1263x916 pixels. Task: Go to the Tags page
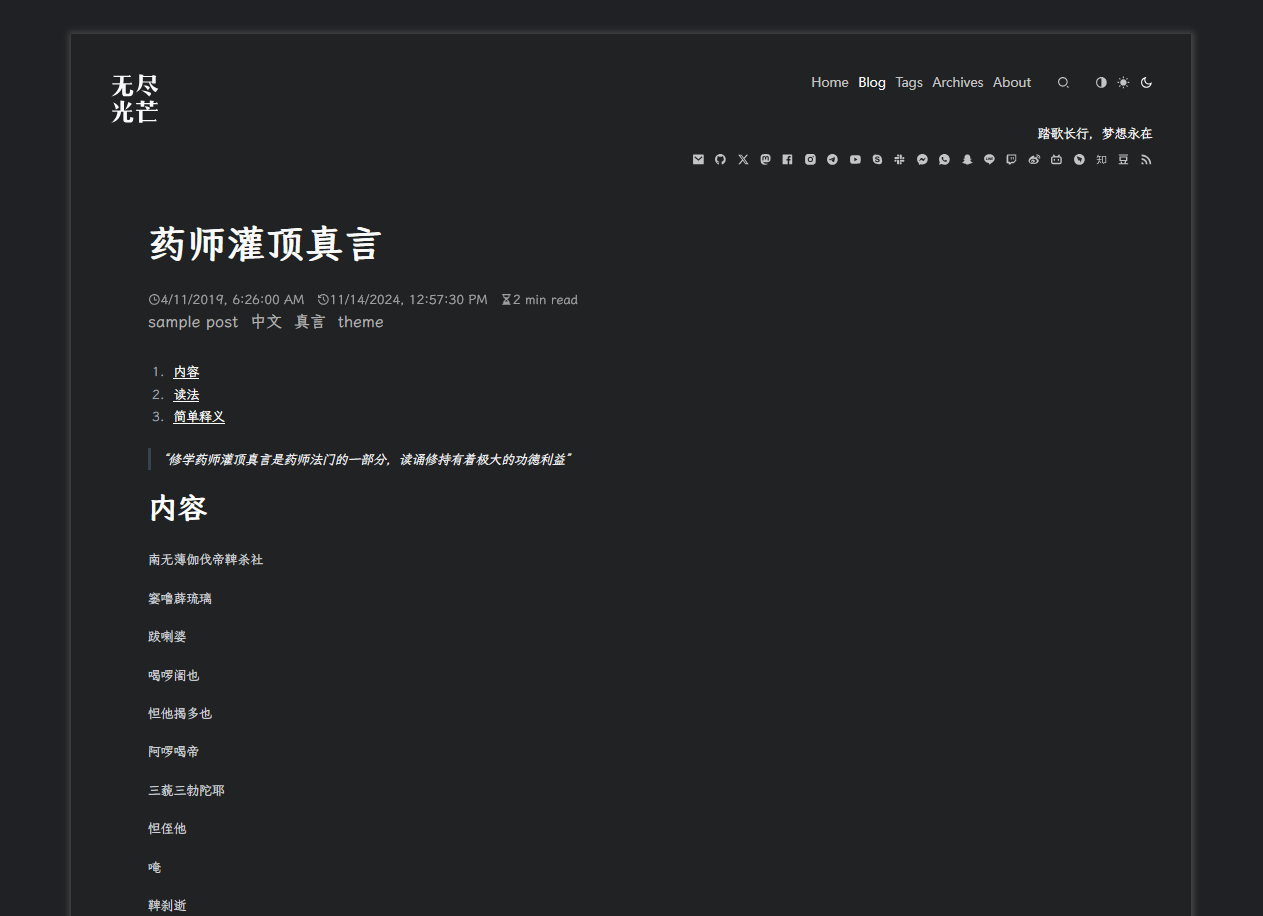click(909, 83)
